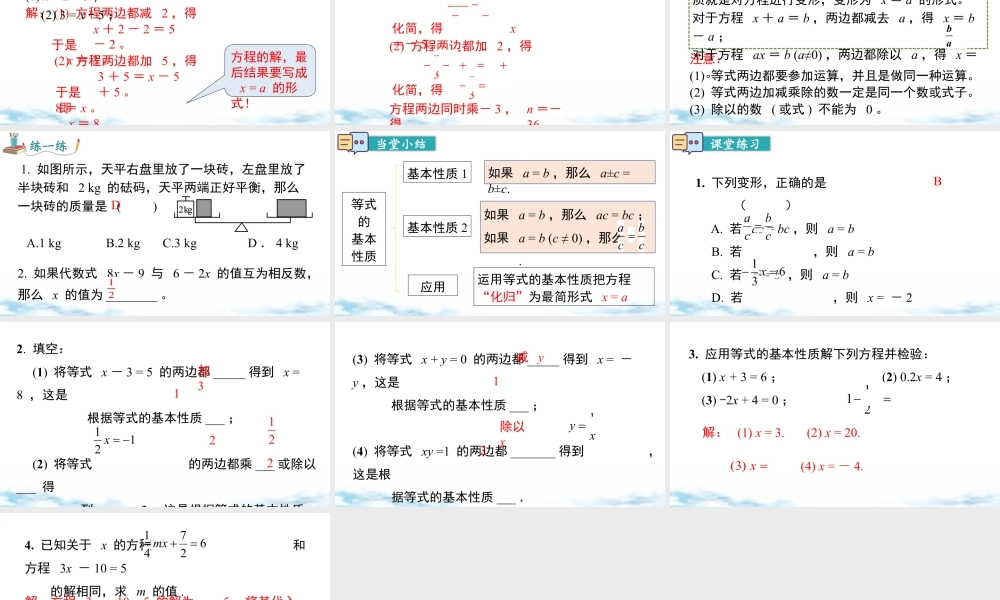Click the chat bubble icon before 课堂练习

click(685, 143)
